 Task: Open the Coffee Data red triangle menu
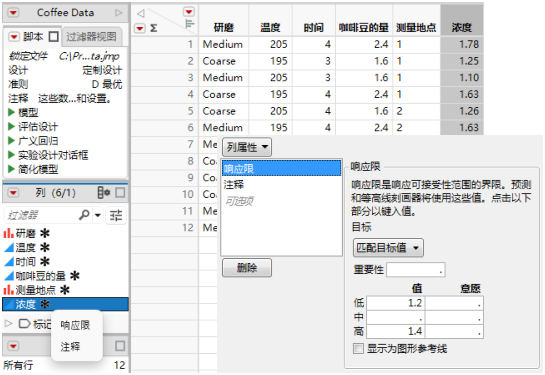click(x=13, y=13)
